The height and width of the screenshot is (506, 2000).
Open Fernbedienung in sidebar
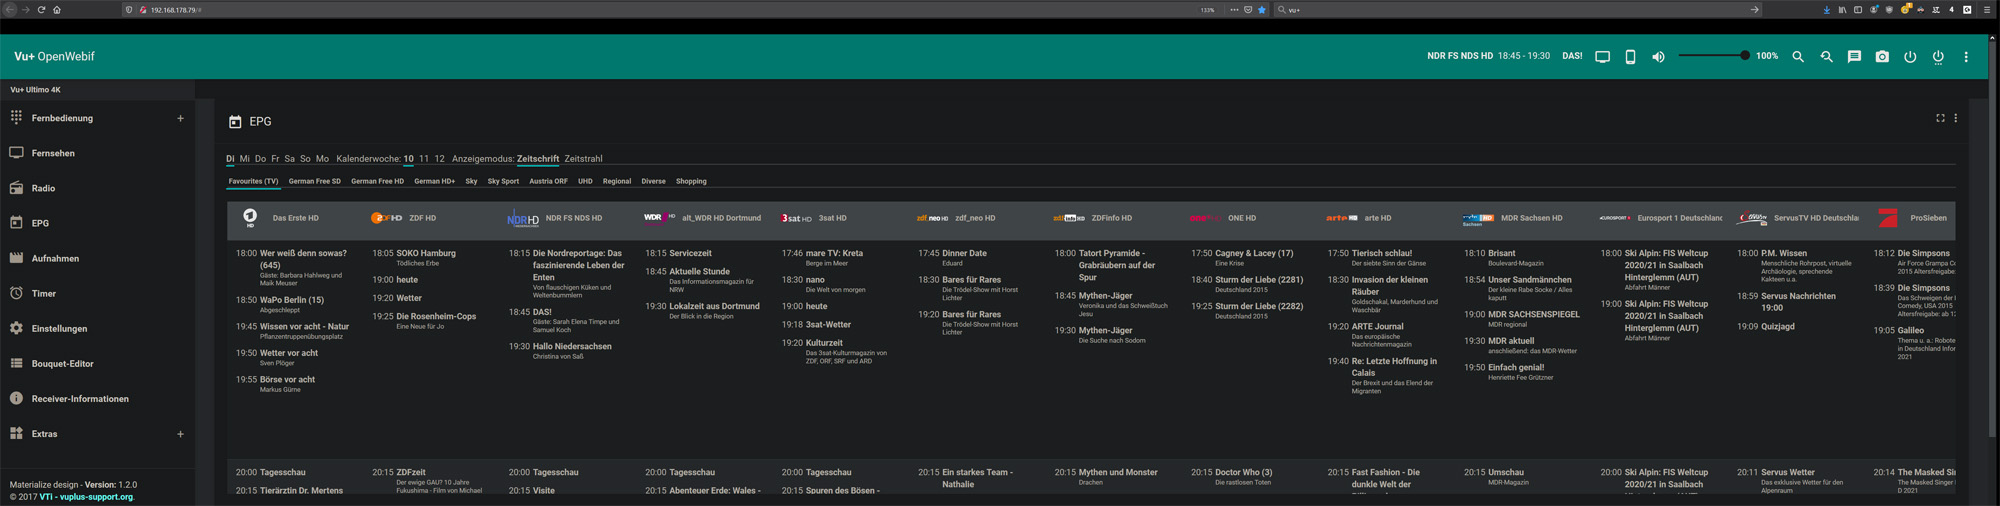(x=62, y=118)
